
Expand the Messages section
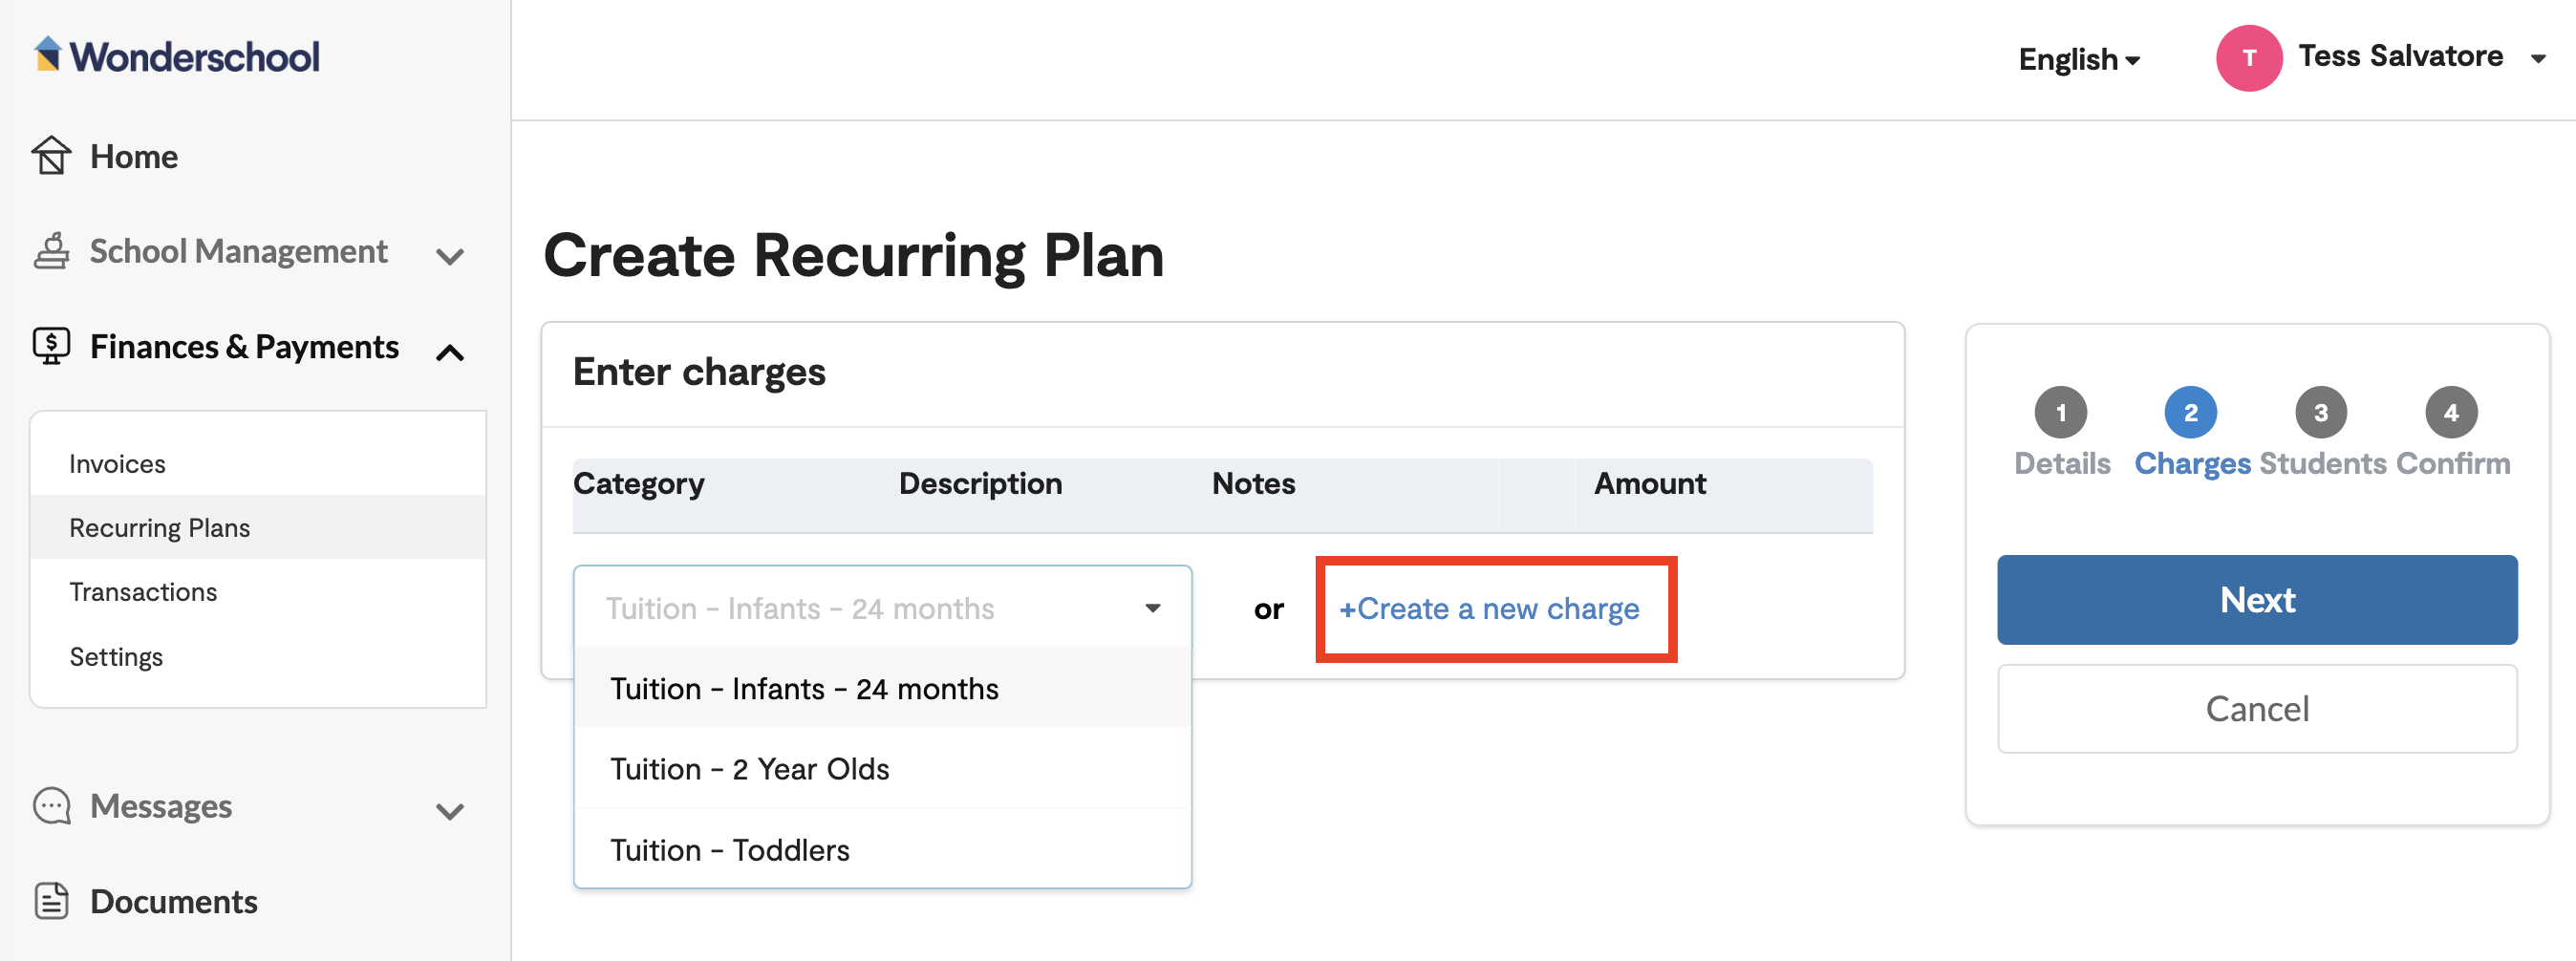click(450, 811)
